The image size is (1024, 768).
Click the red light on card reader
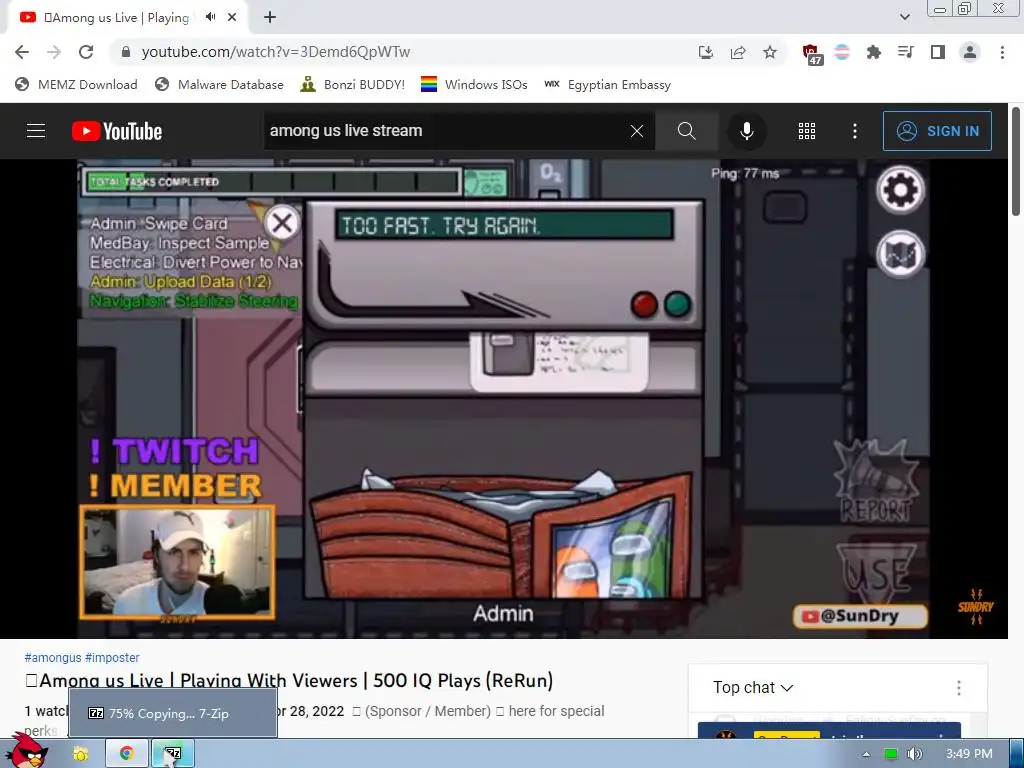coord(644,304)
